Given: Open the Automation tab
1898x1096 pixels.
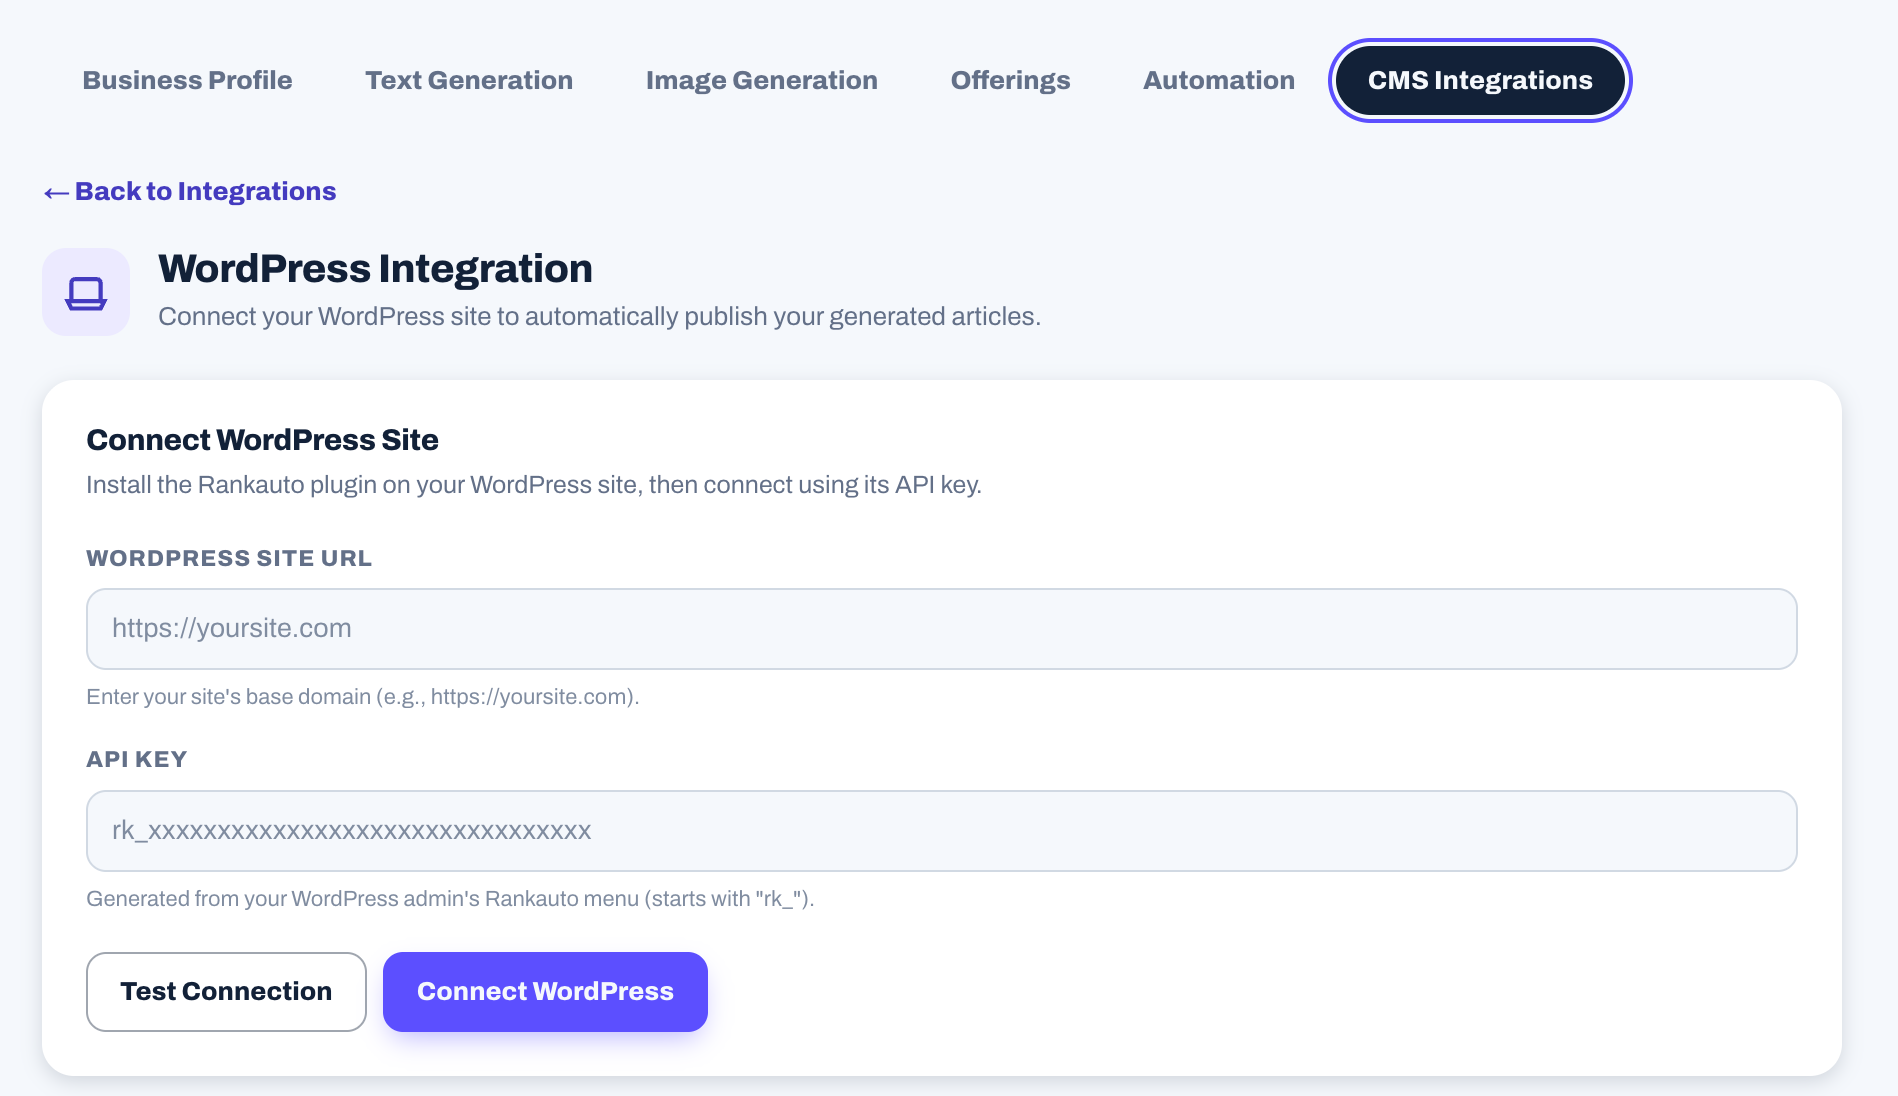Looking at the screenshot, I should point(1219,80).
